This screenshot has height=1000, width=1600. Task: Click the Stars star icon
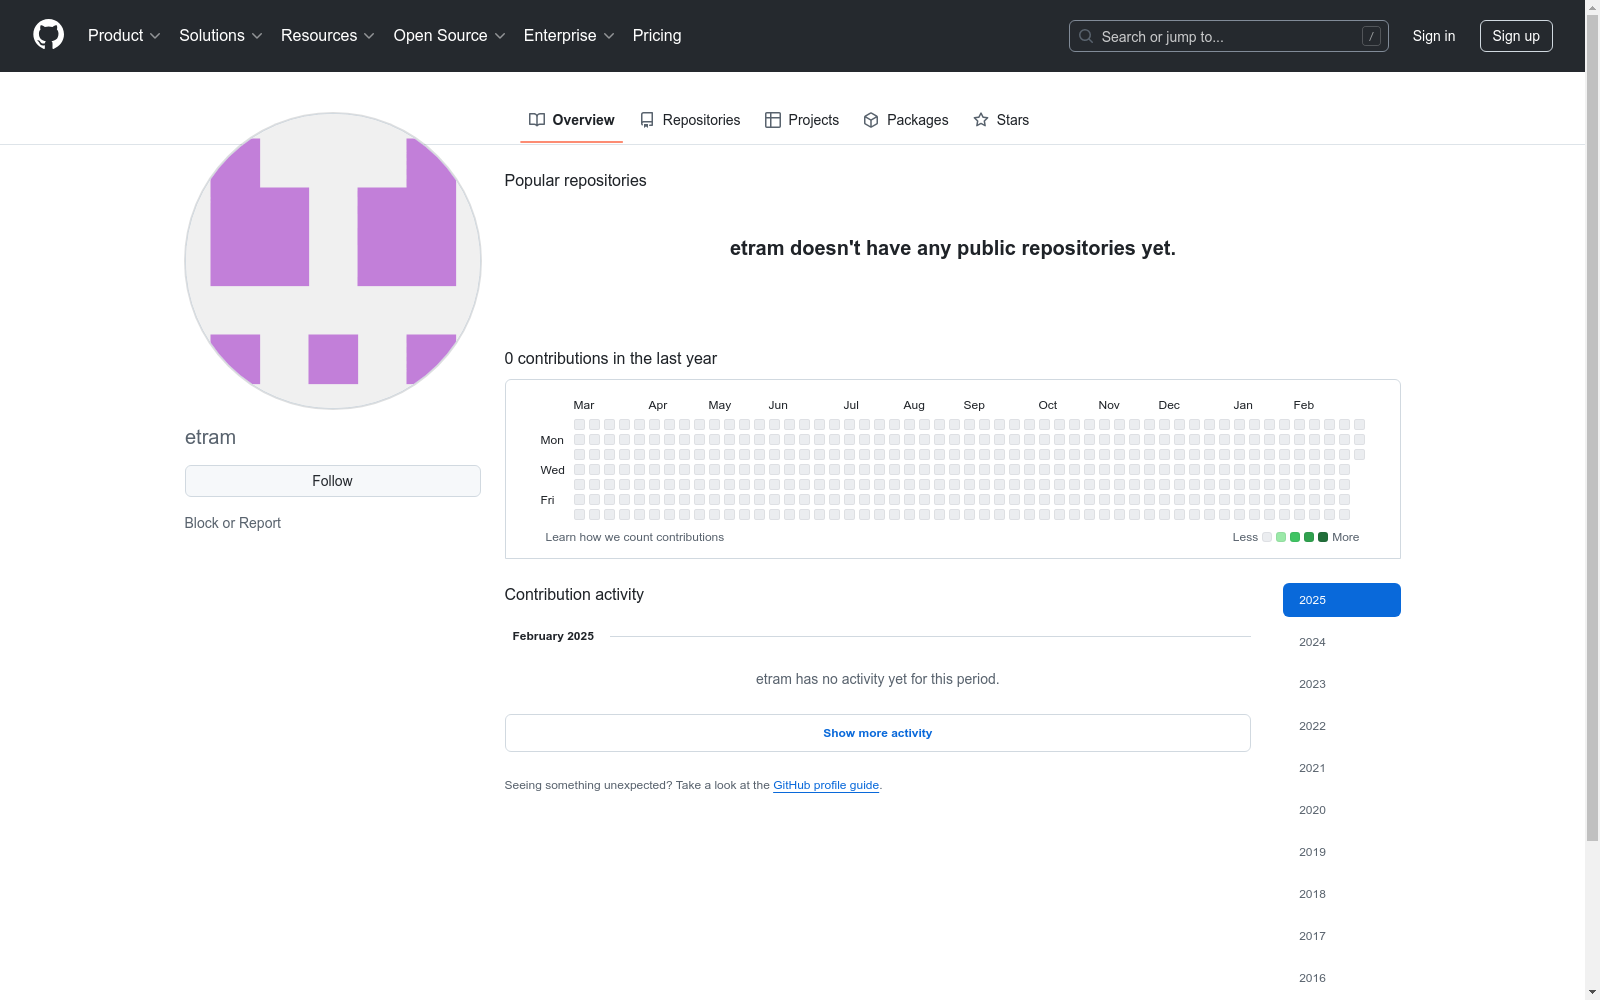click(981, 120)
